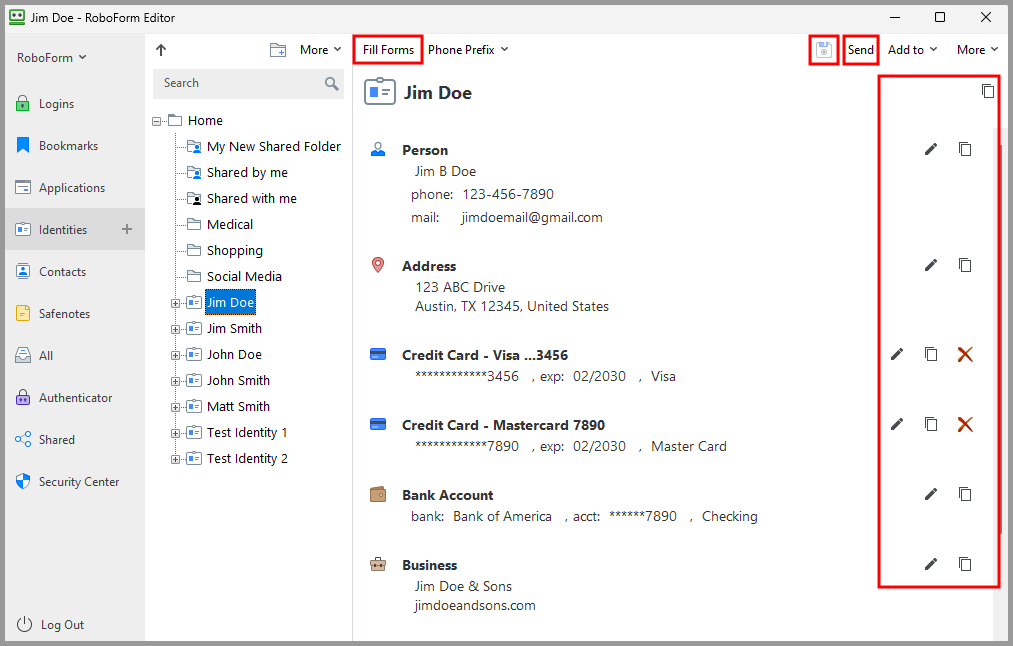Expand John Doe tree node
Screen dimensions: 1013x646
click(175, 355)
